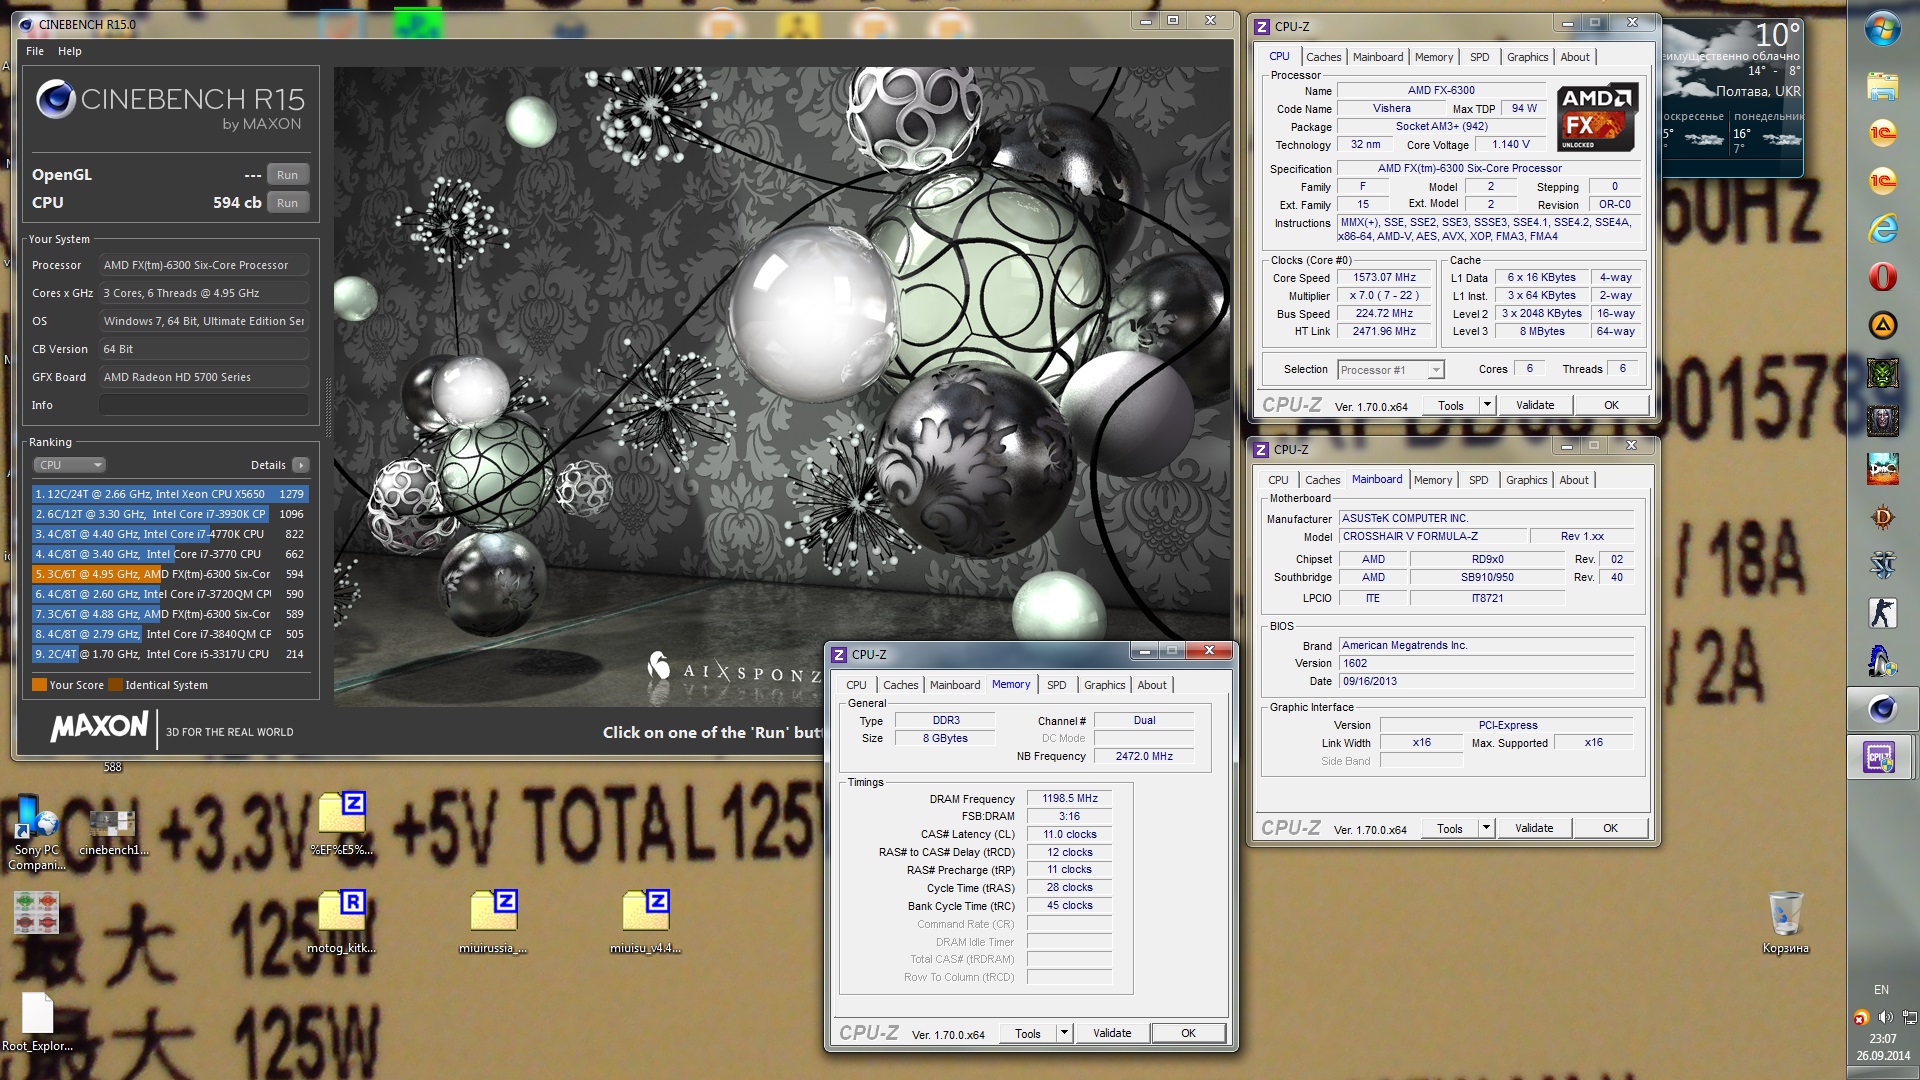1920x1080 pixels.
Task: Select ranking row Core i5-3317U
Action: pos(170,654)
